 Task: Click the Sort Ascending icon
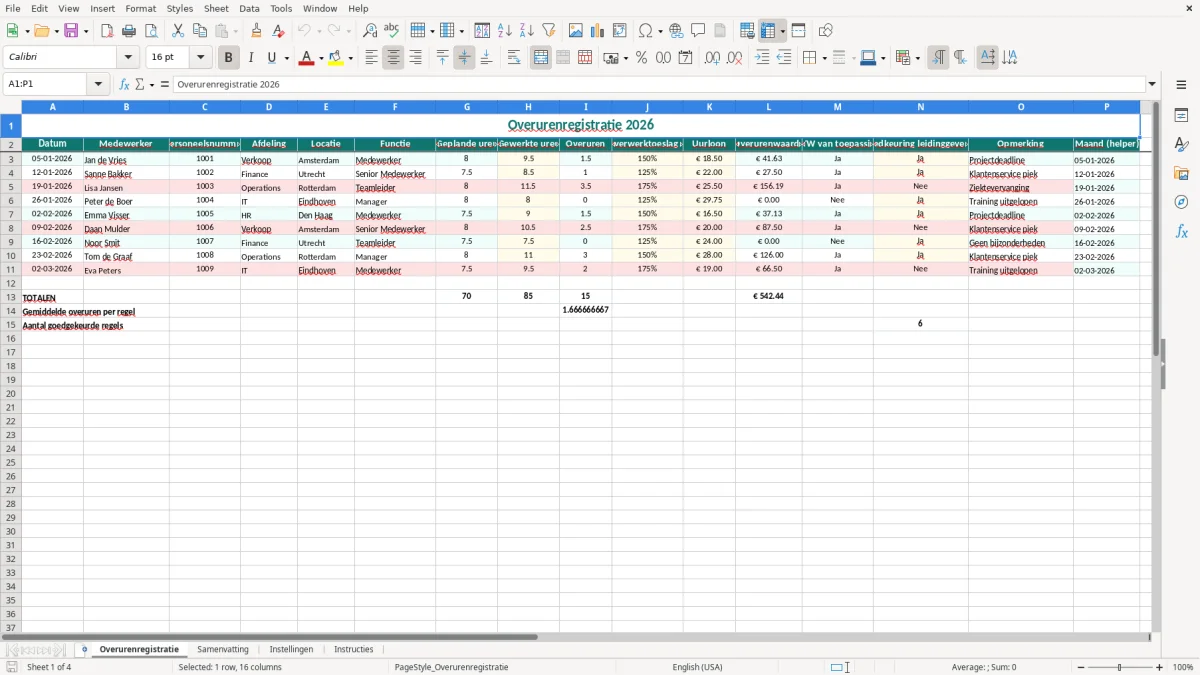coord(505,31)
